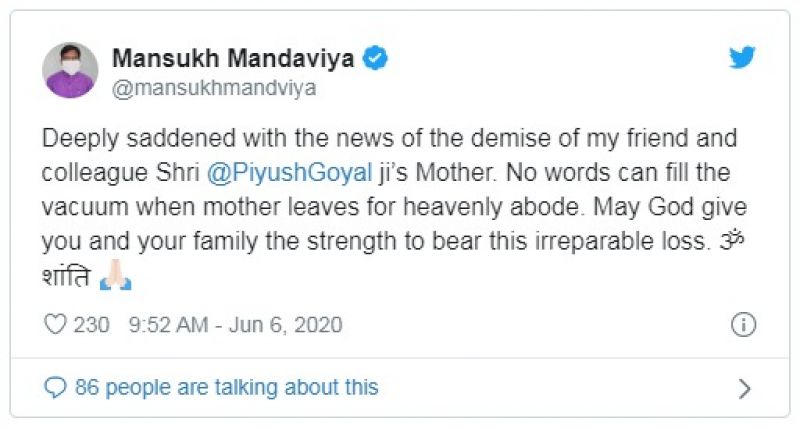This screenshot has width=800, height=429.
Task: Click "86 people are talking about this"
Action: point(225,386)
